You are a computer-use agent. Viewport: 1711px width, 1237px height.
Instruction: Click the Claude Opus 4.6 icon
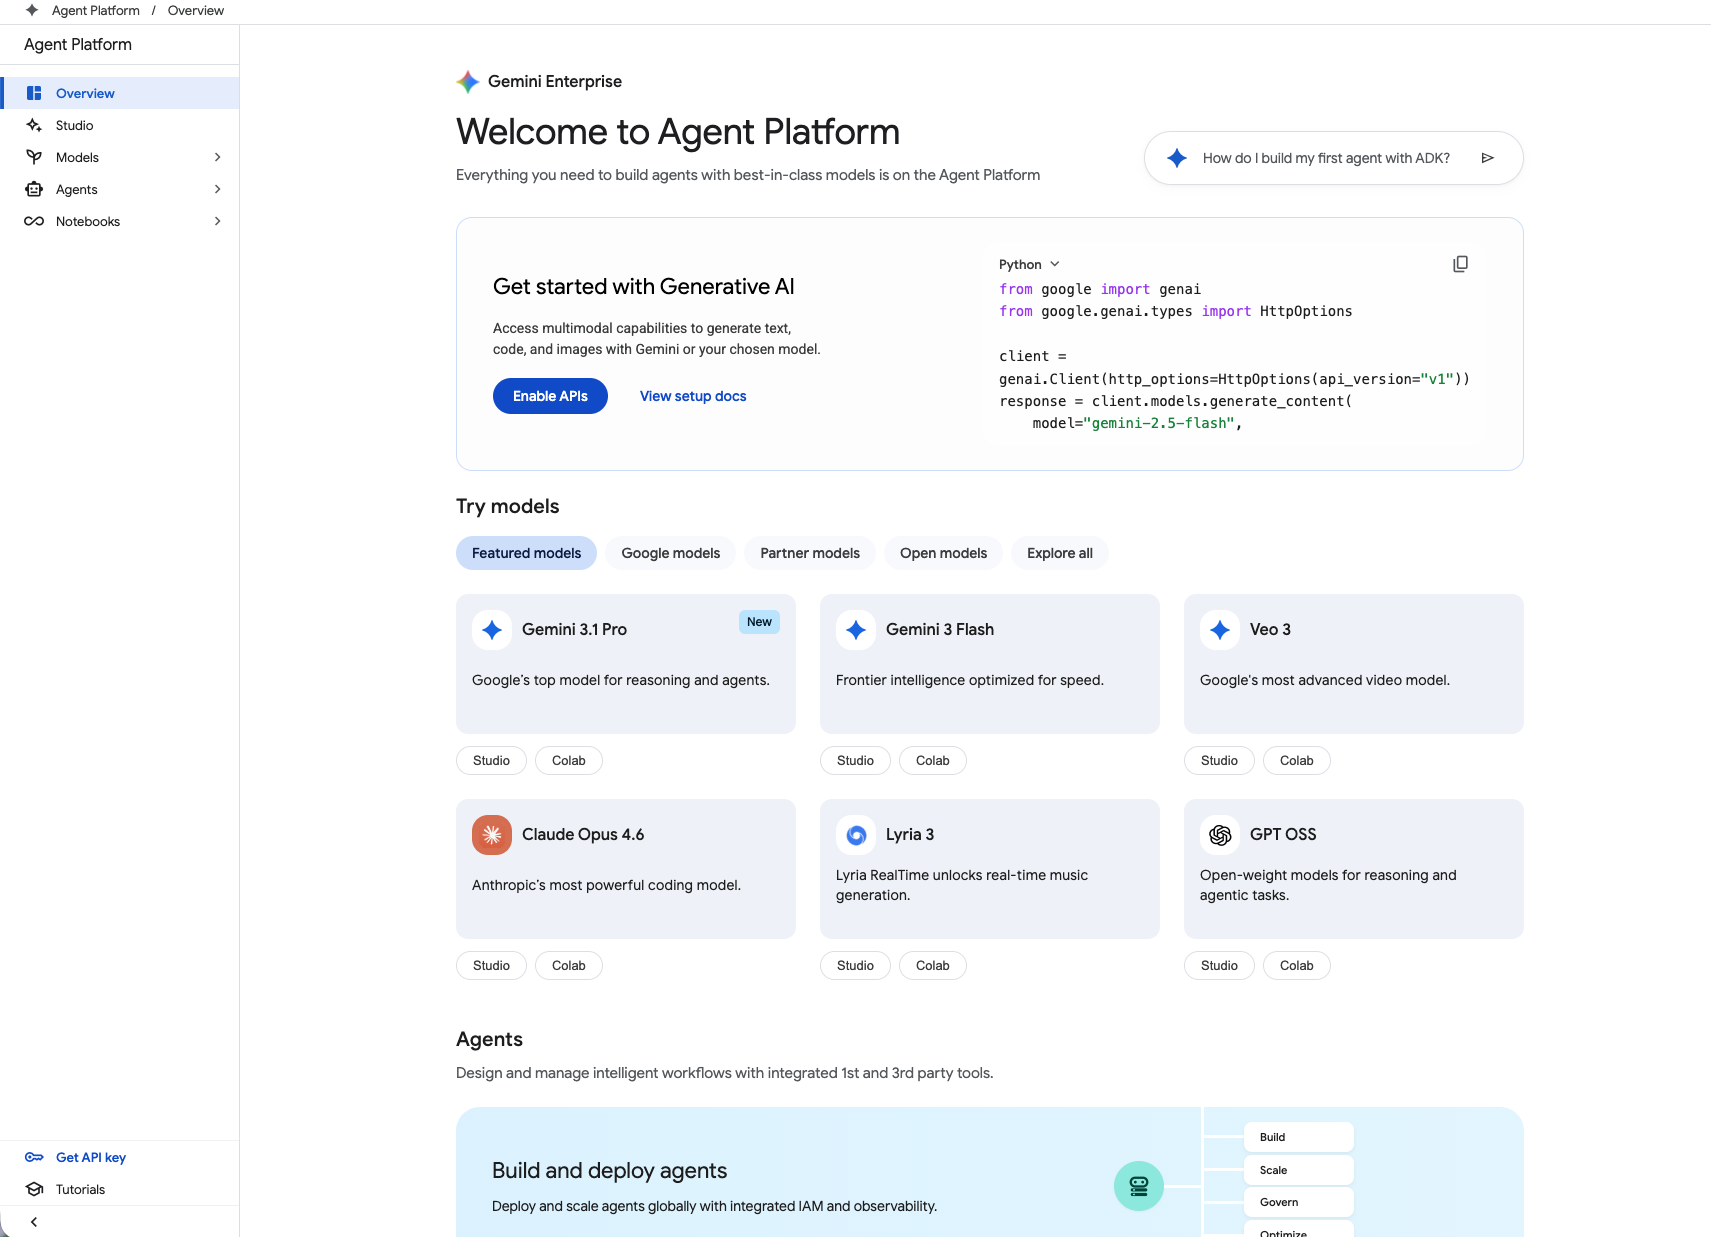tap(491, 834)
